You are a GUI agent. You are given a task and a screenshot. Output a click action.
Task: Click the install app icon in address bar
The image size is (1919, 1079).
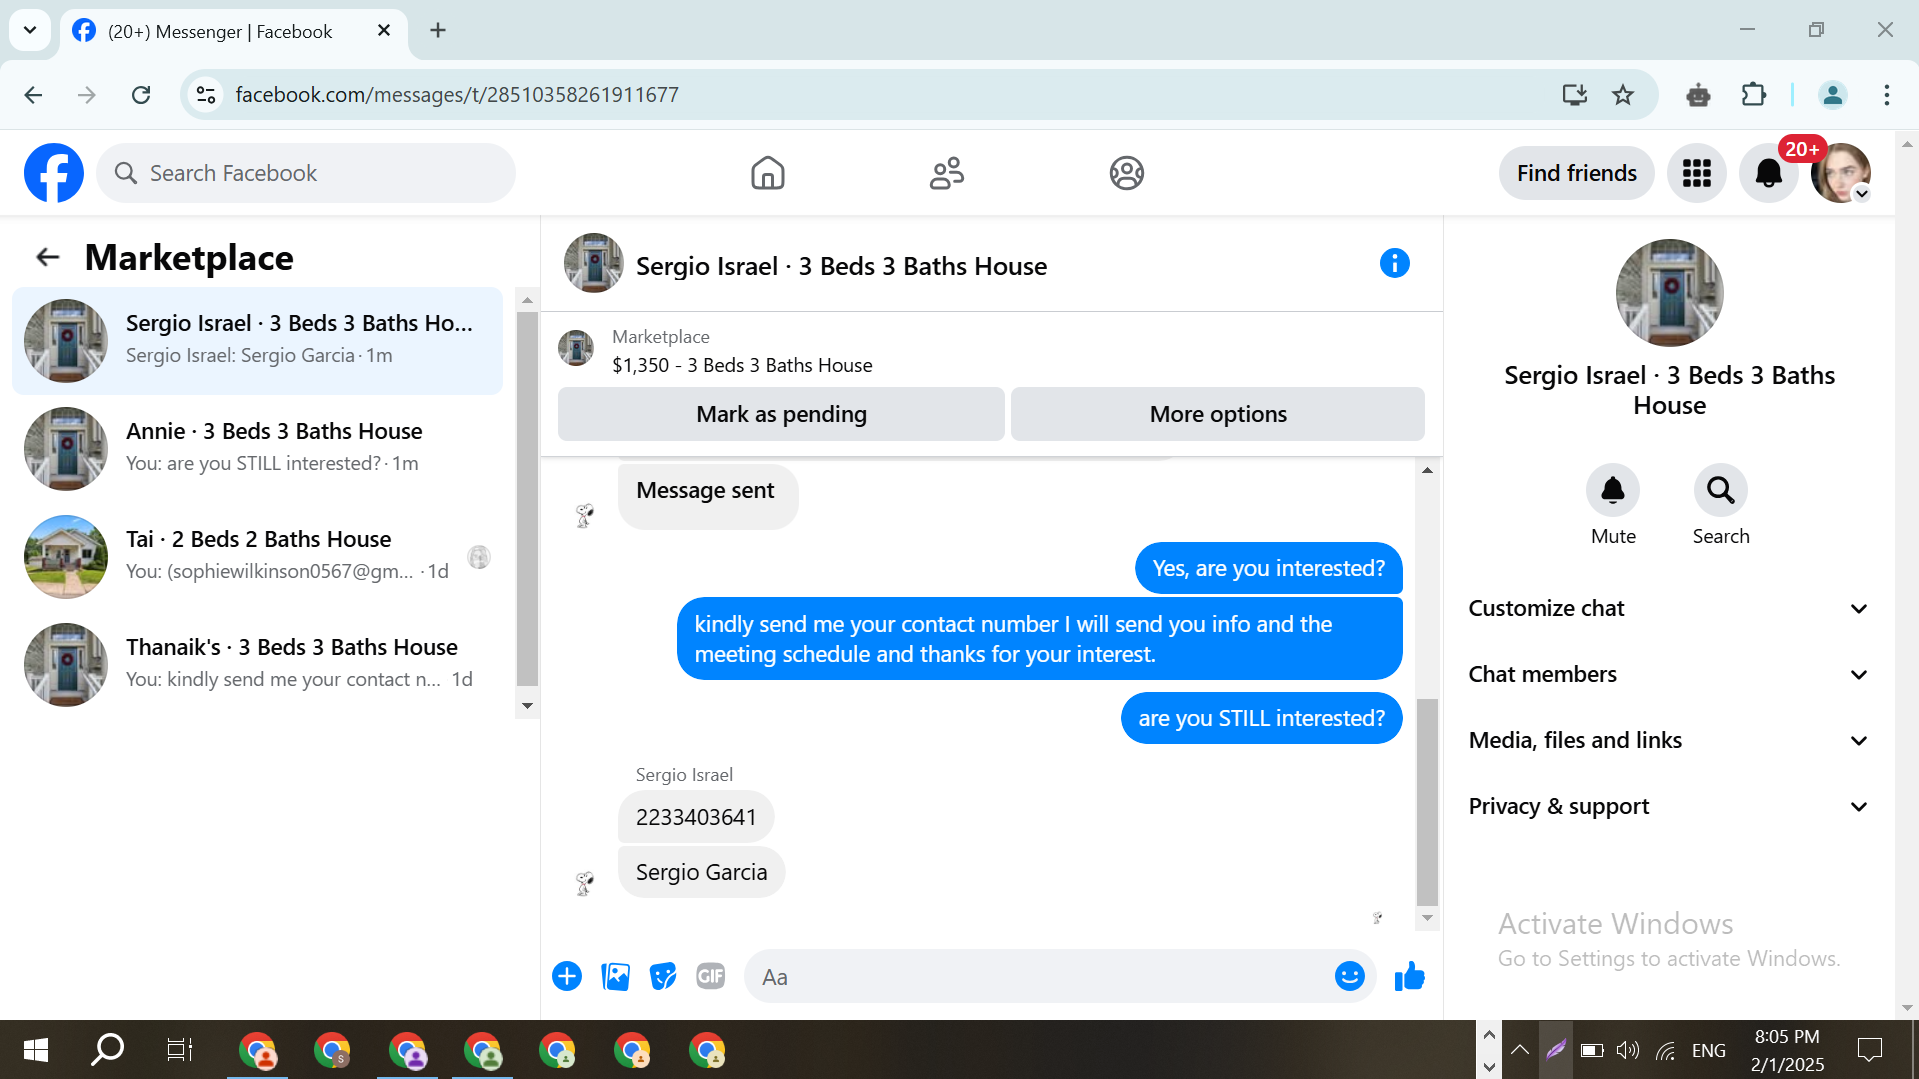pos(1575,95)
